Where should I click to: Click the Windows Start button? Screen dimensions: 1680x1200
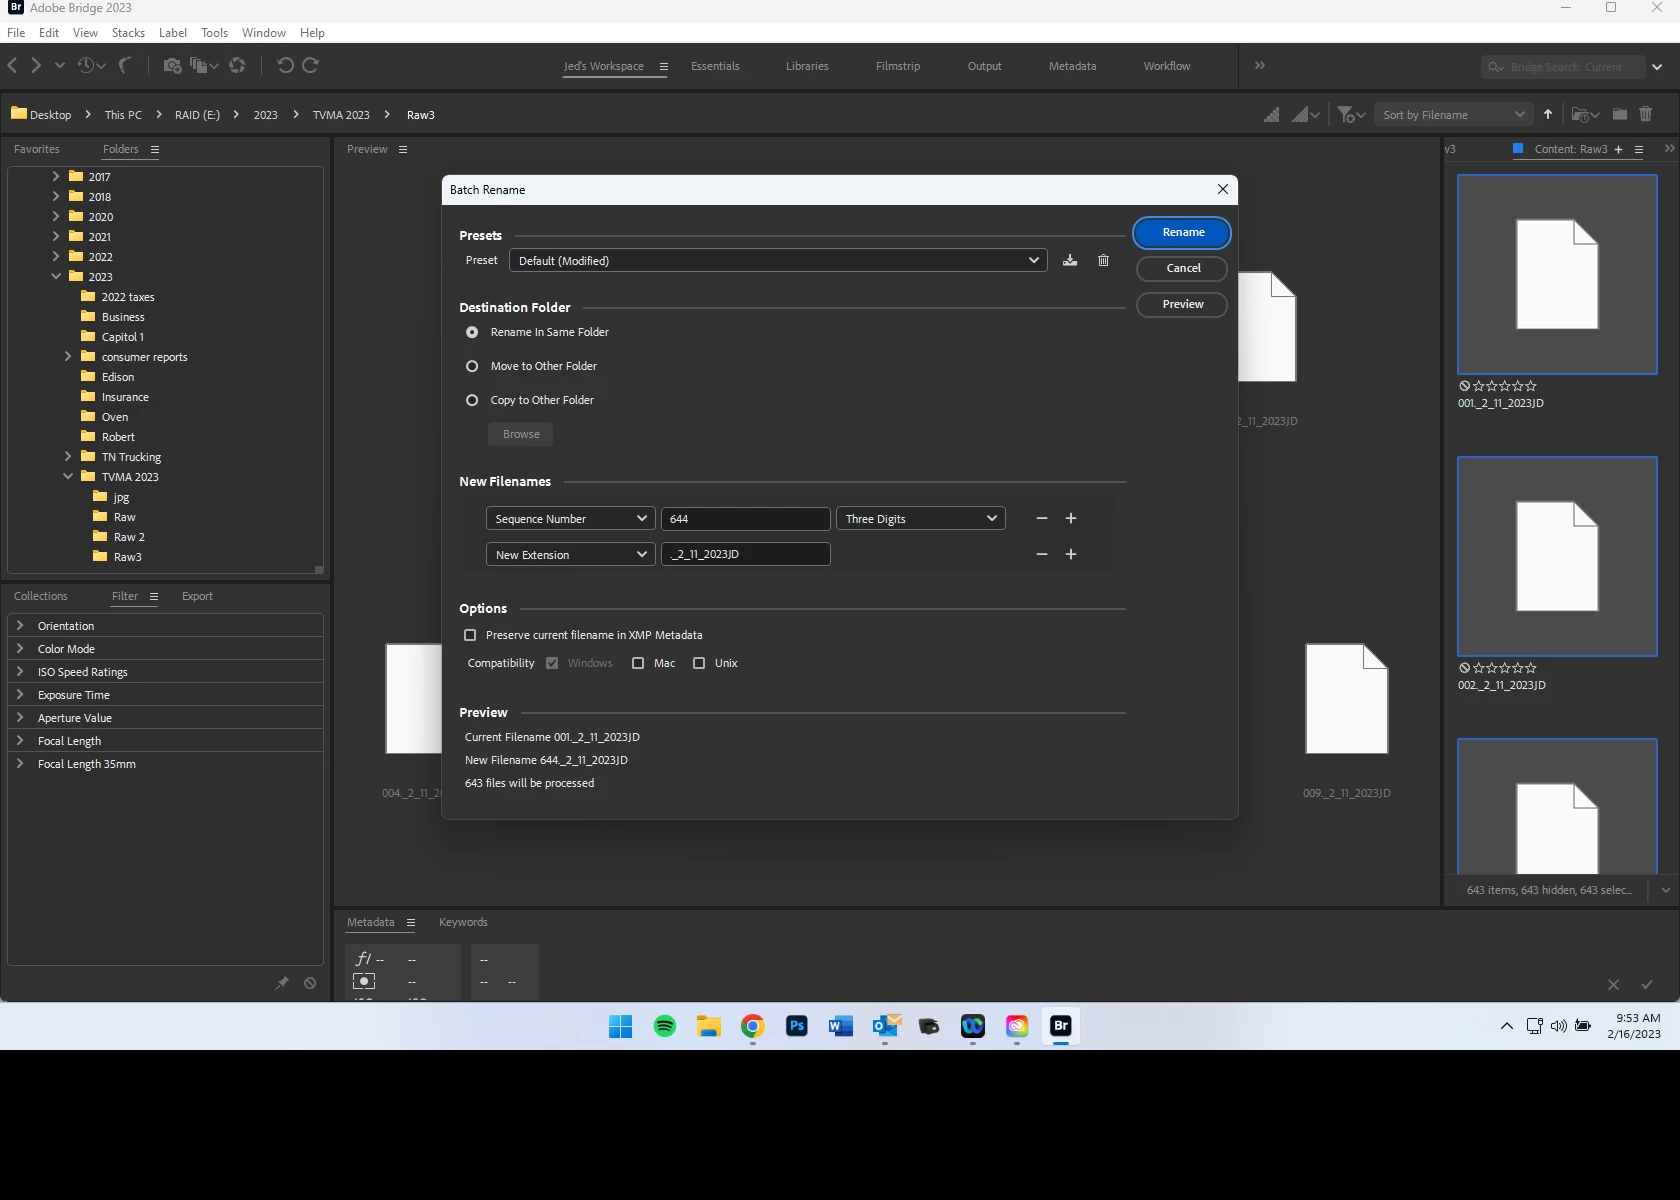[620, 1026]
